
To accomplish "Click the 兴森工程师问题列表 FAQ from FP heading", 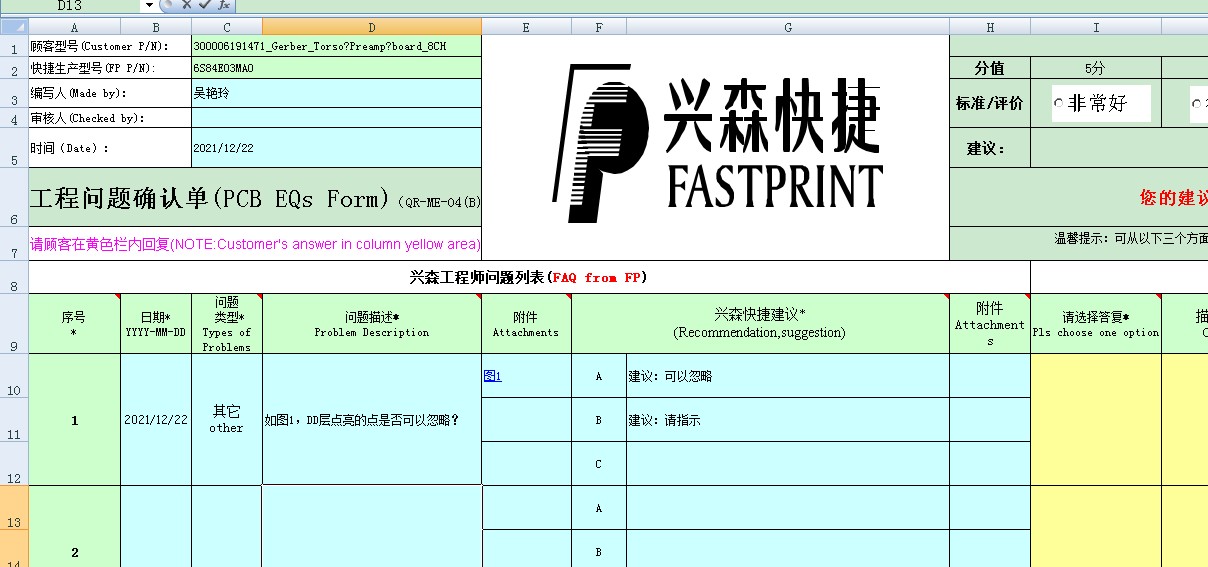I will pos(529,277).
